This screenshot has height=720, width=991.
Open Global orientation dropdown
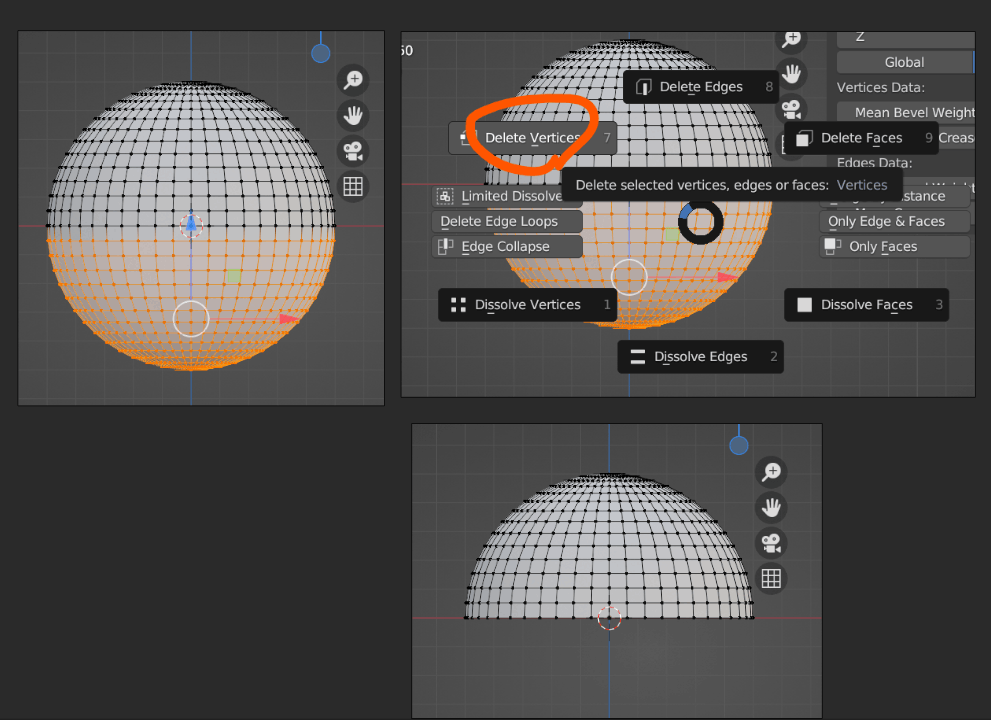[x=905, y=62]
